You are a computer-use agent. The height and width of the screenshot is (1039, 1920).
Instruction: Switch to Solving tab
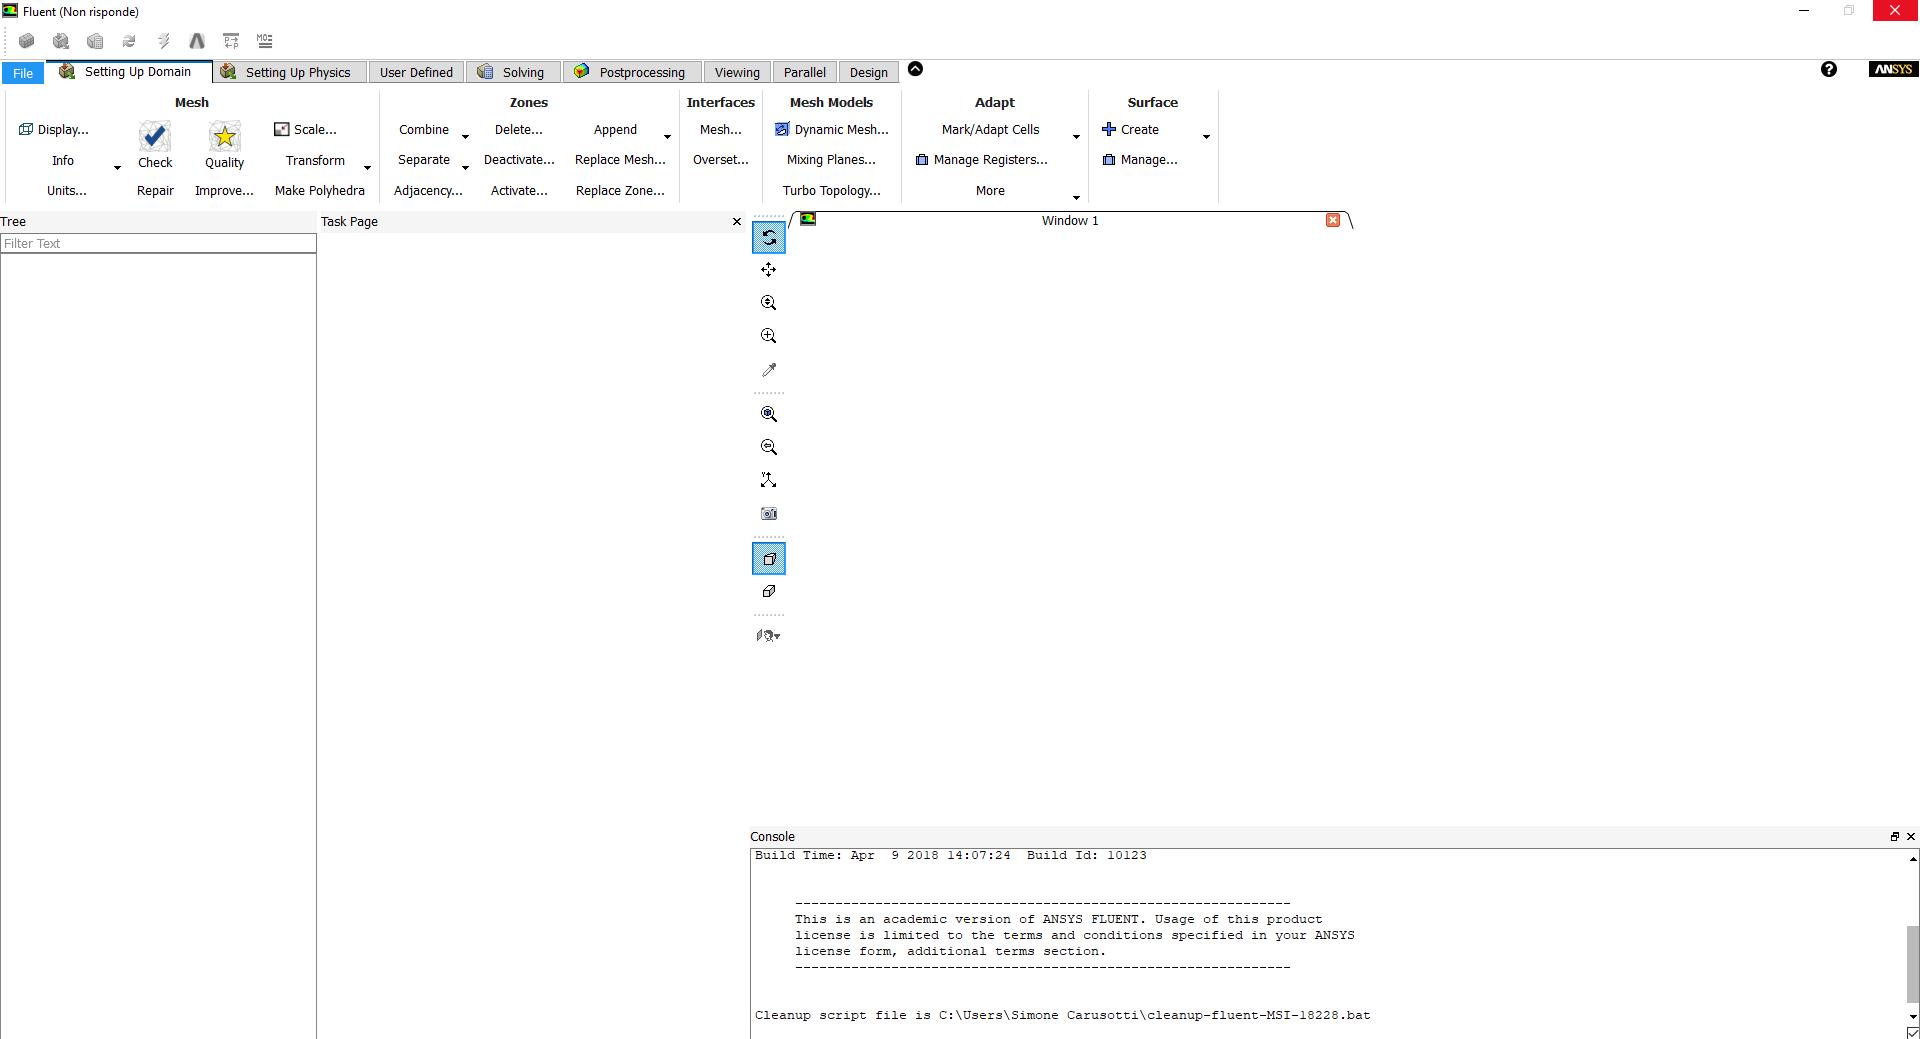512,72
